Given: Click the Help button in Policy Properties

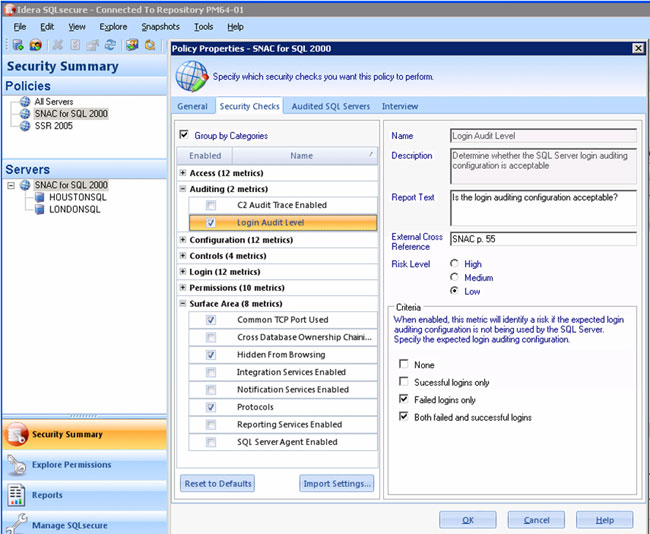Looking at the screenshot, I should click(x=604, y=520).
